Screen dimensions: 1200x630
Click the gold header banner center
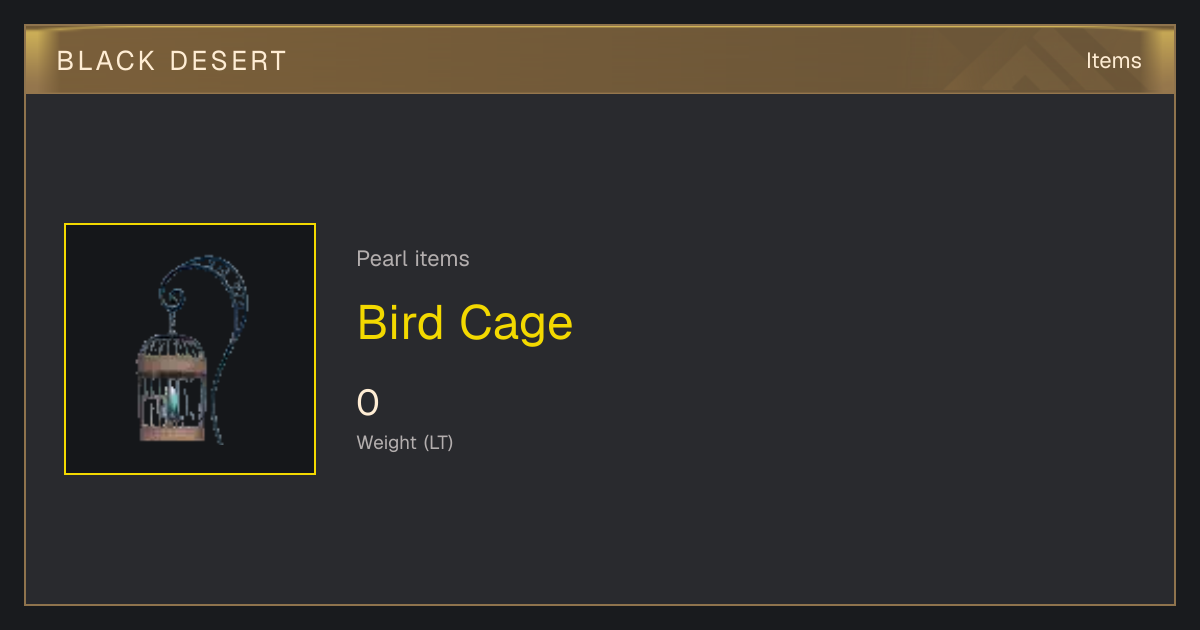pos(600,60)
